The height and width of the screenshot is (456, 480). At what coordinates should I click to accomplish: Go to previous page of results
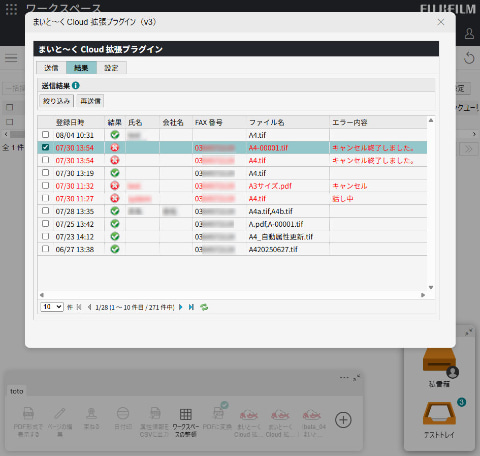(89, 307)
